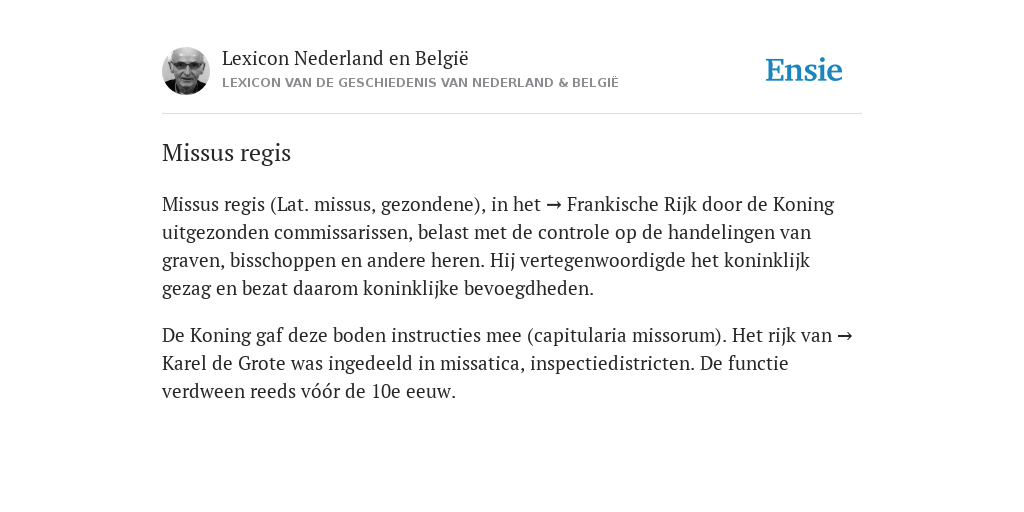Click the Lexicon van de Geschiedenis subtitle
The width and height of the screenshot is (1024, 512).
coord(420,83)
